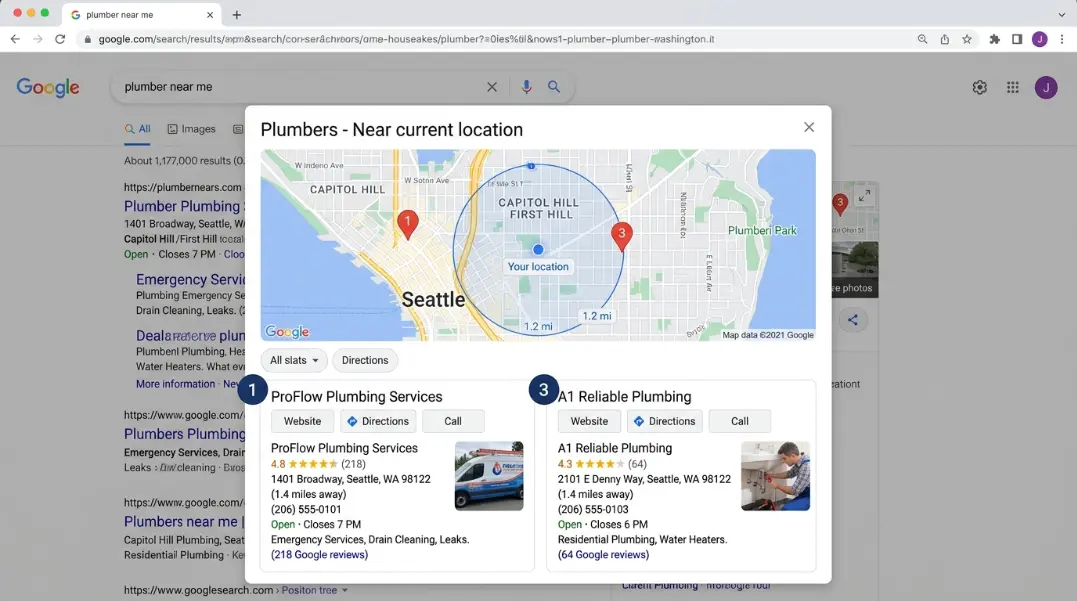Select the All results tab
Screen dimensions: 1077x601
point(137,129)
